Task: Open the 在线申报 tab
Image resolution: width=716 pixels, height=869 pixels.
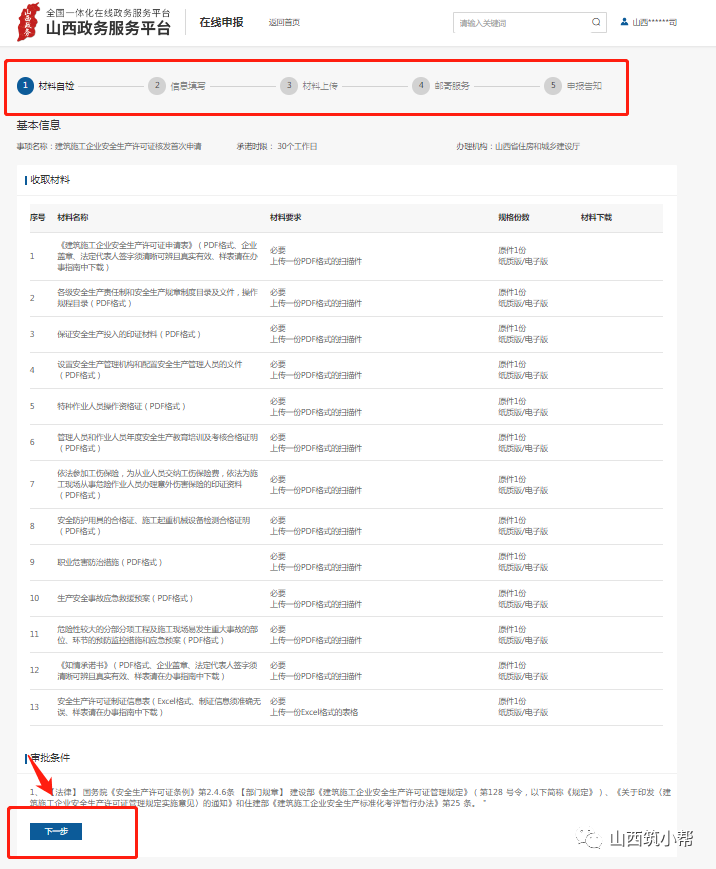Action: [x=221, y=22]
